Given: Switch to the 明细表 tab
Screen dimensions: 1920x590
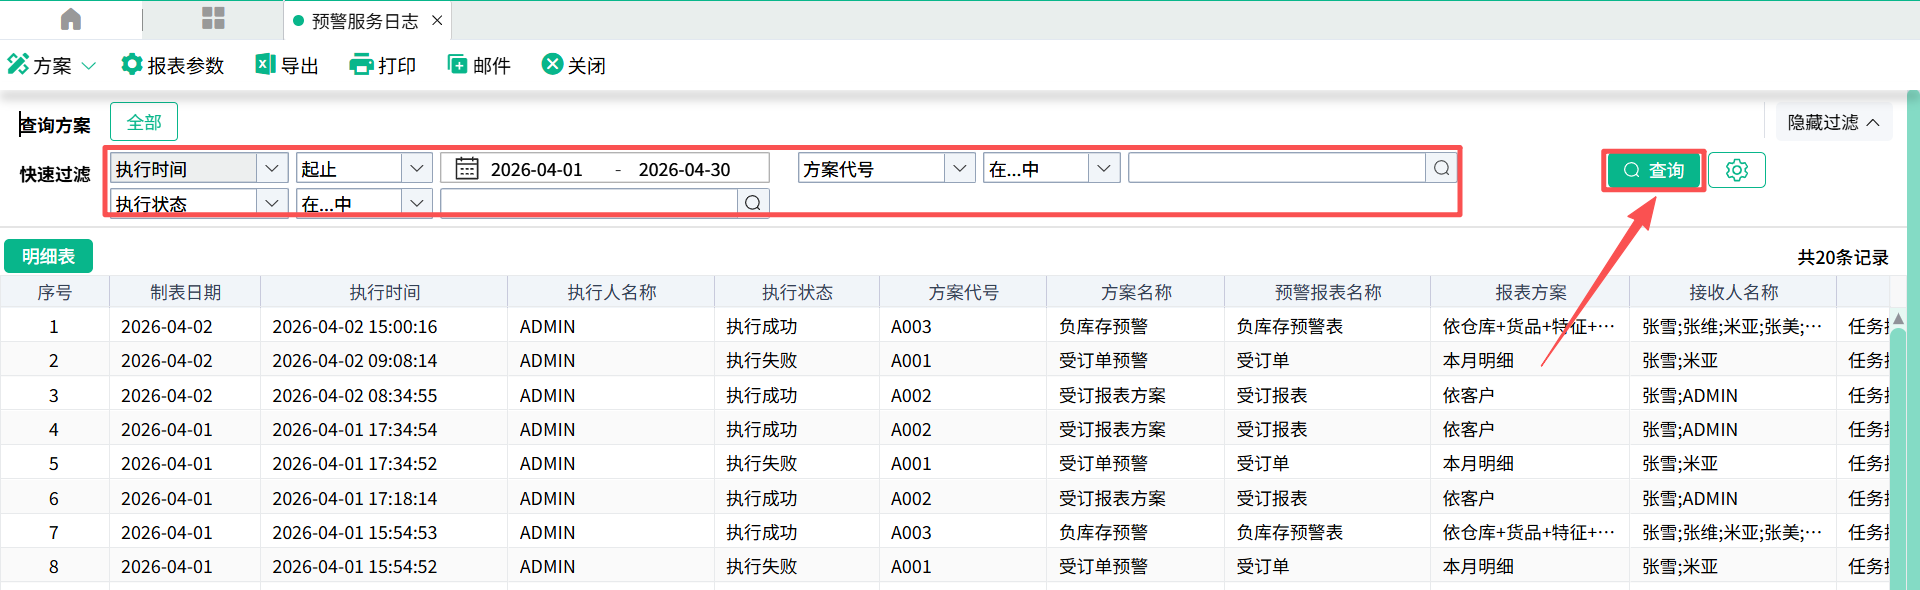Looking at the screenshot, I should tap(48, 256).
